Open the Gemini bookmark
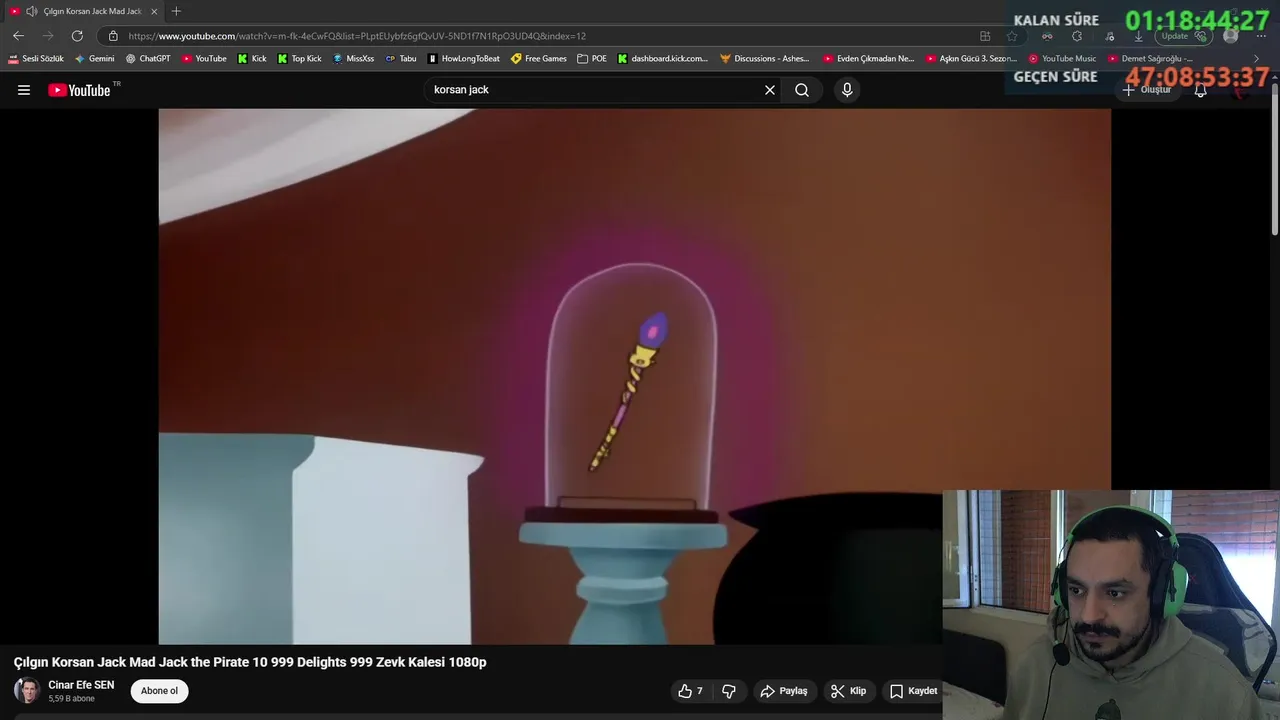1280x720 pixels. [95, 59]
